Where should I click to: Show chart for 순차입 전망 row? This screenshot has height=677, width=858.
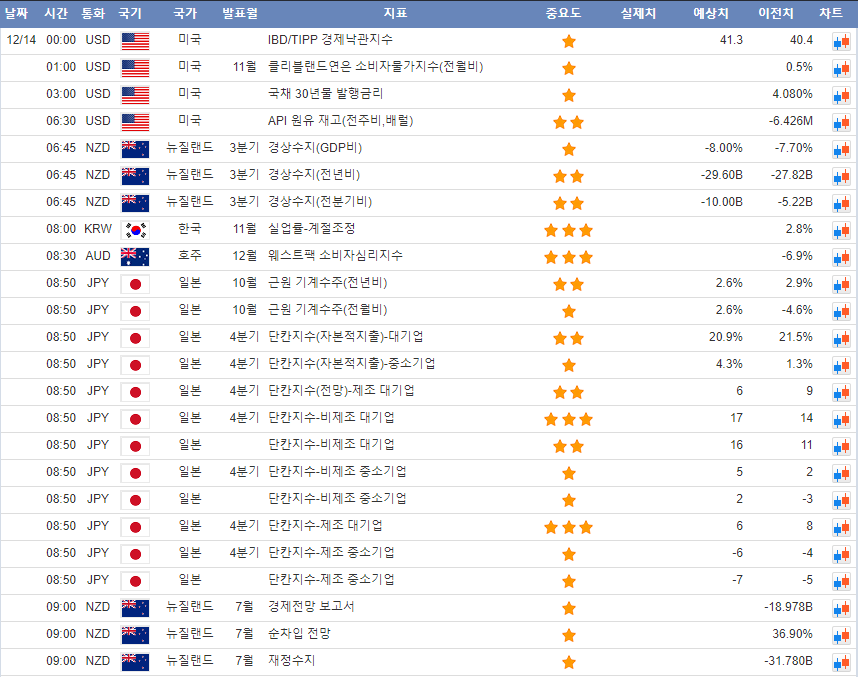(839, 635)
